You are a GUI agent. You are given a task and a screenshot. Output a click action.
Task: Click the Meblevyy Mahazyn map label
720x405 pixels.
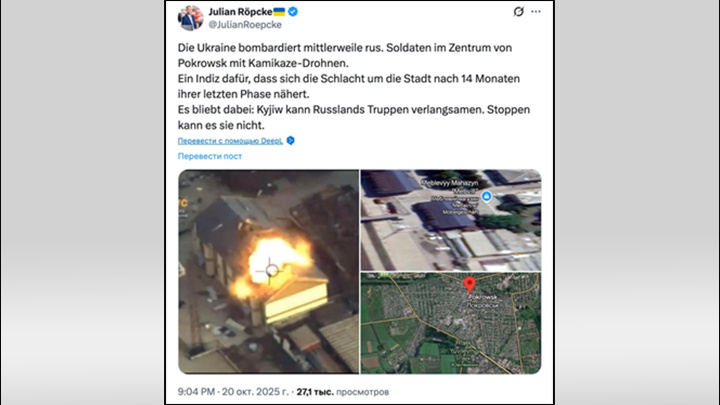point(450,183)
